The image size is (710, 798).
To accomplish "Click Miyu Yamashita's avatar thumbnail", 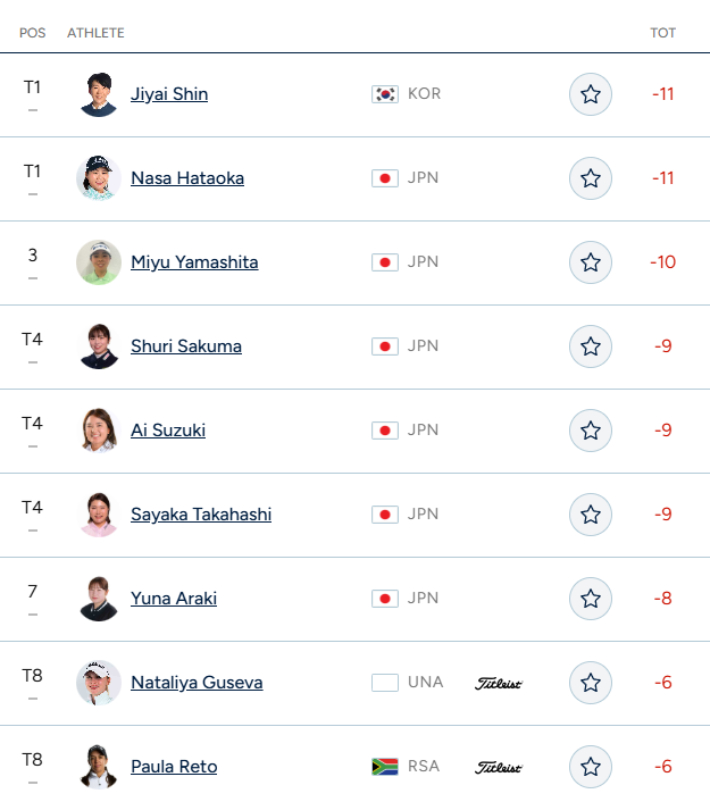I will (99, 263).
